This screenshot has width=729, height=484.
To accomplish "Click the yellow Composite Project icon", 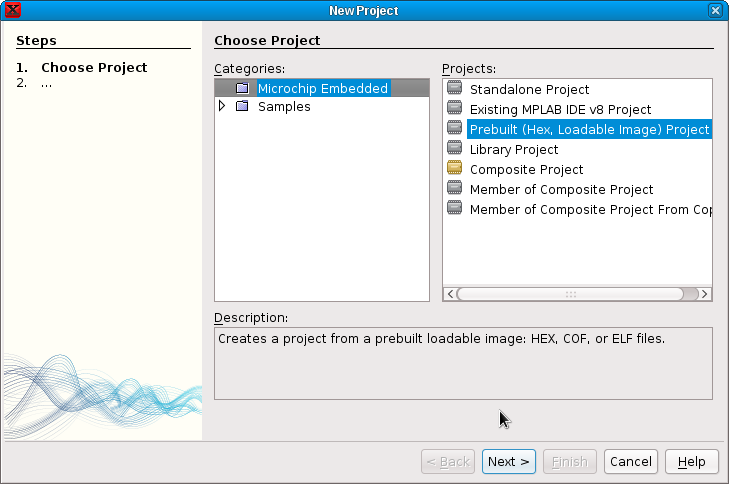I will (x=455, y=169).
